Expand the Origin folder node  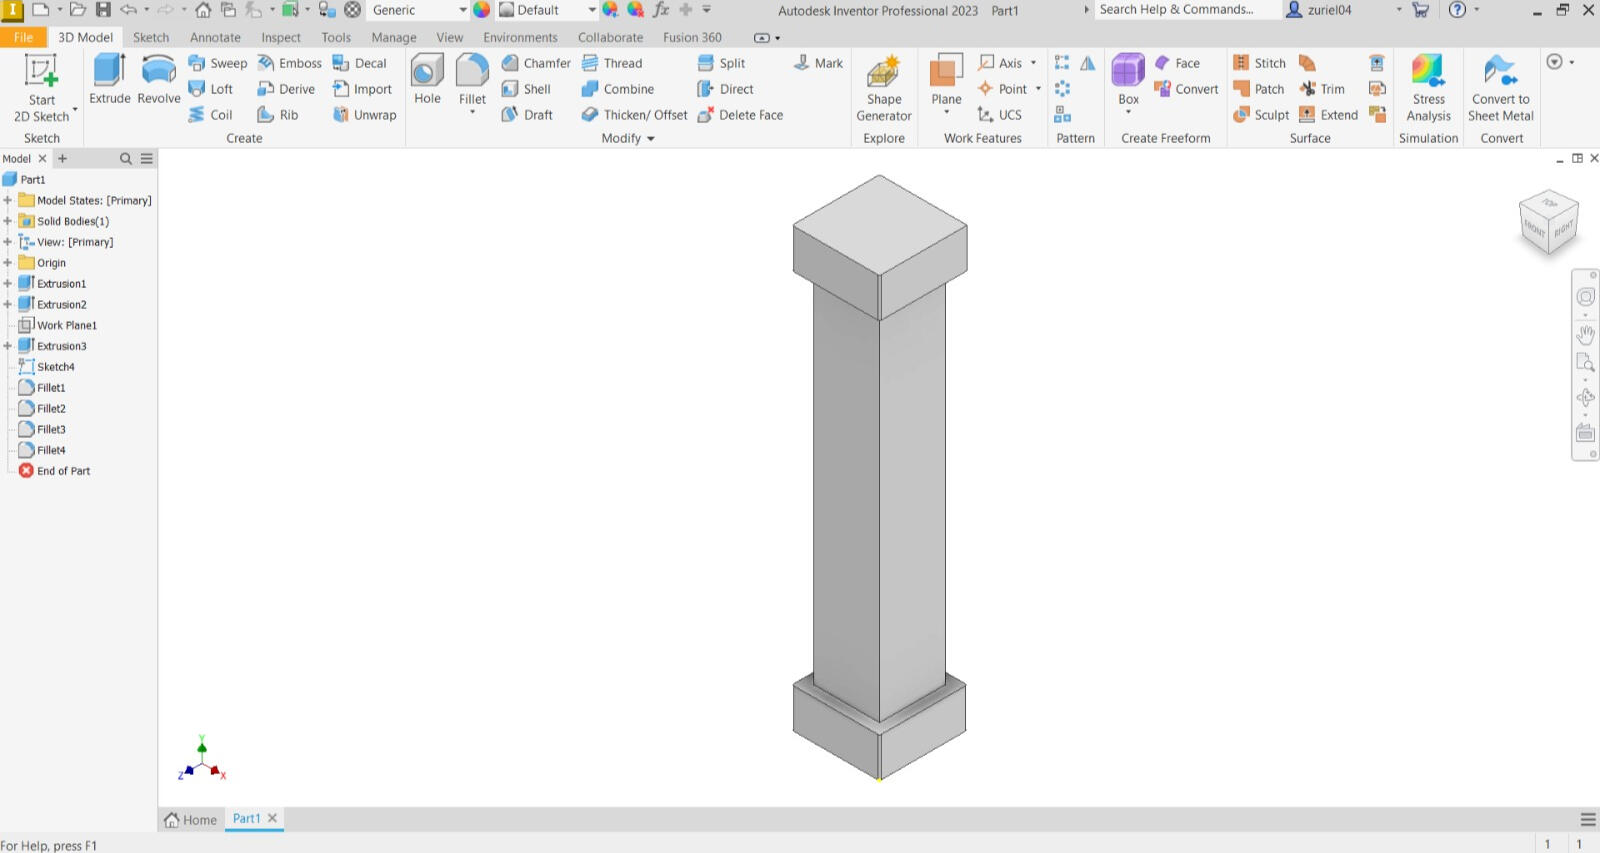tap(8, 263)
